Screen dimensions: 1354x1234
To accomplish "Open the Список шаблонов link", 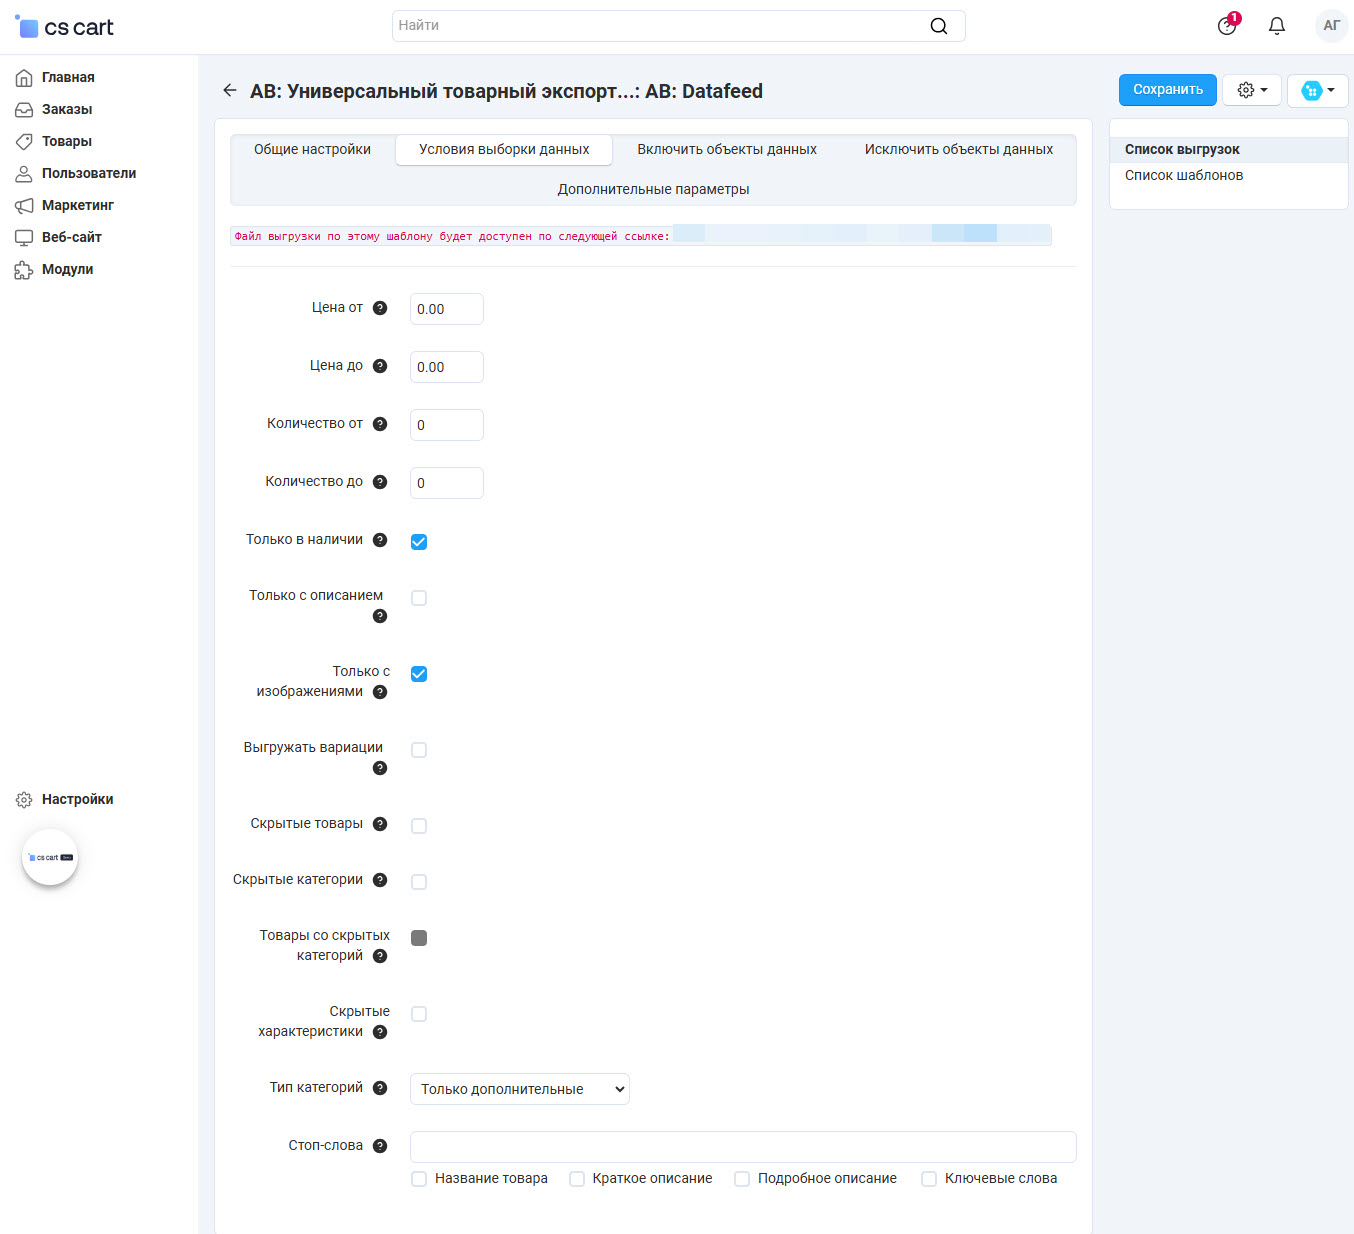I will 1183,175.
